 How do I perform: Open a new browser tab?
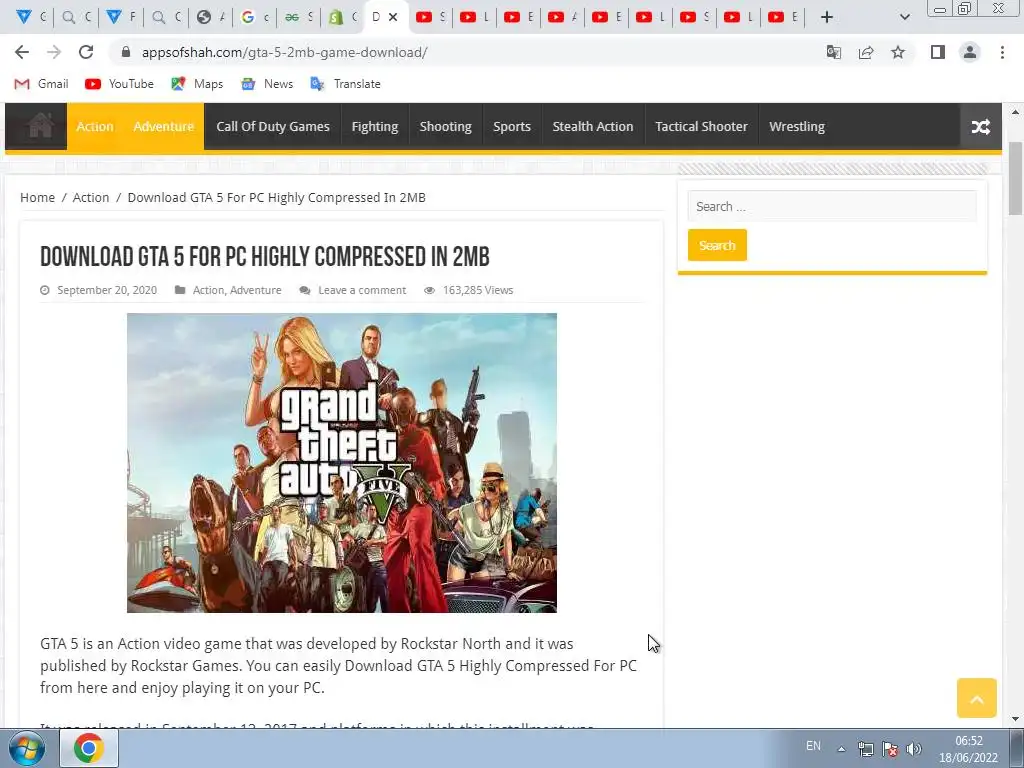point(827,17)
